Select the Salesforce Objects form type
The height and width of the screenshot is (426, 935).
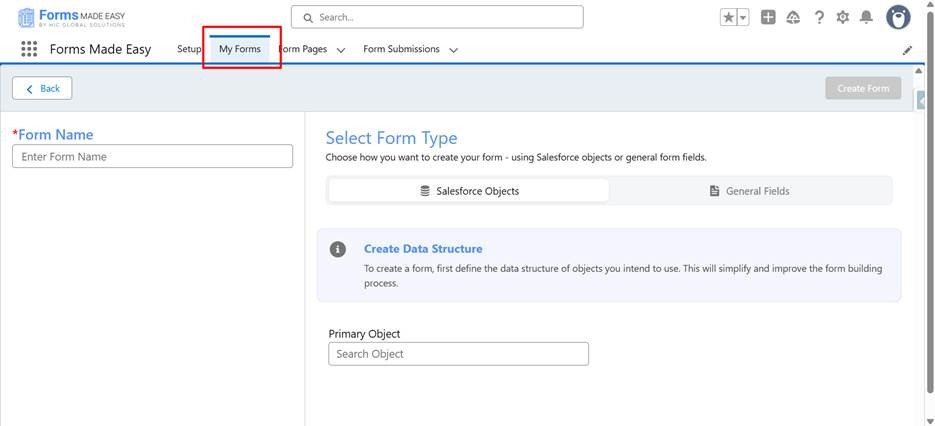pos(469,191)
